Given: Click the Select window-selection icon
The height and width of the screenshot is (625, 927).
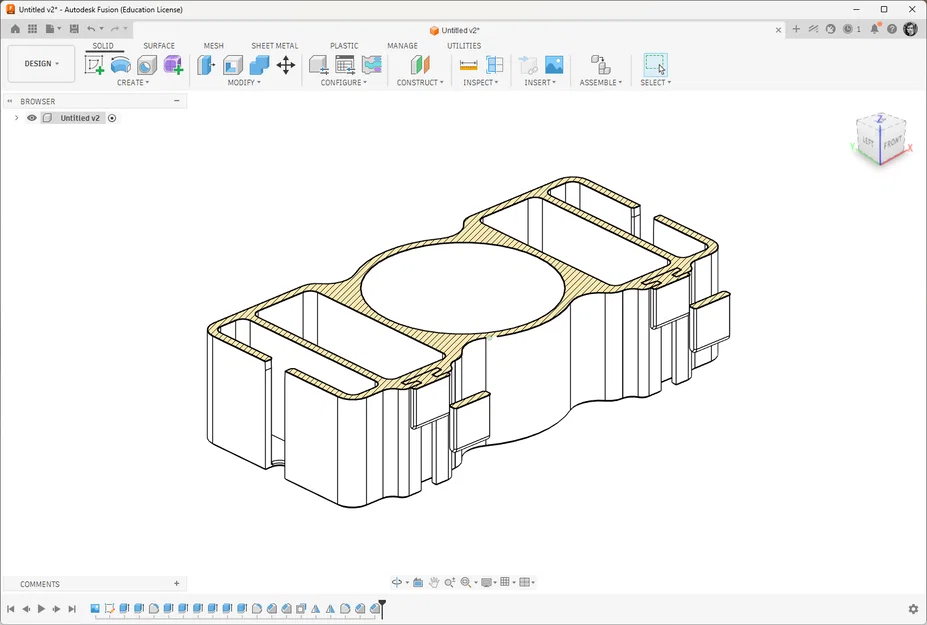Looking at the screenshot, I should tap(655, 64).
